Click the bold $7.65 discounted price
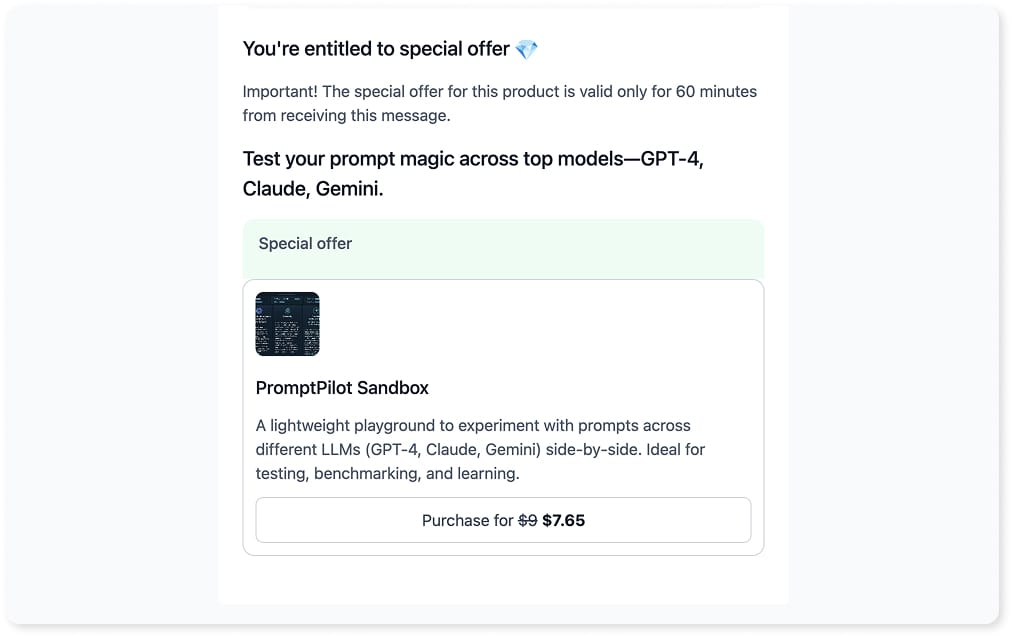This screenshot has width=1013, height=638. point(563,520)
